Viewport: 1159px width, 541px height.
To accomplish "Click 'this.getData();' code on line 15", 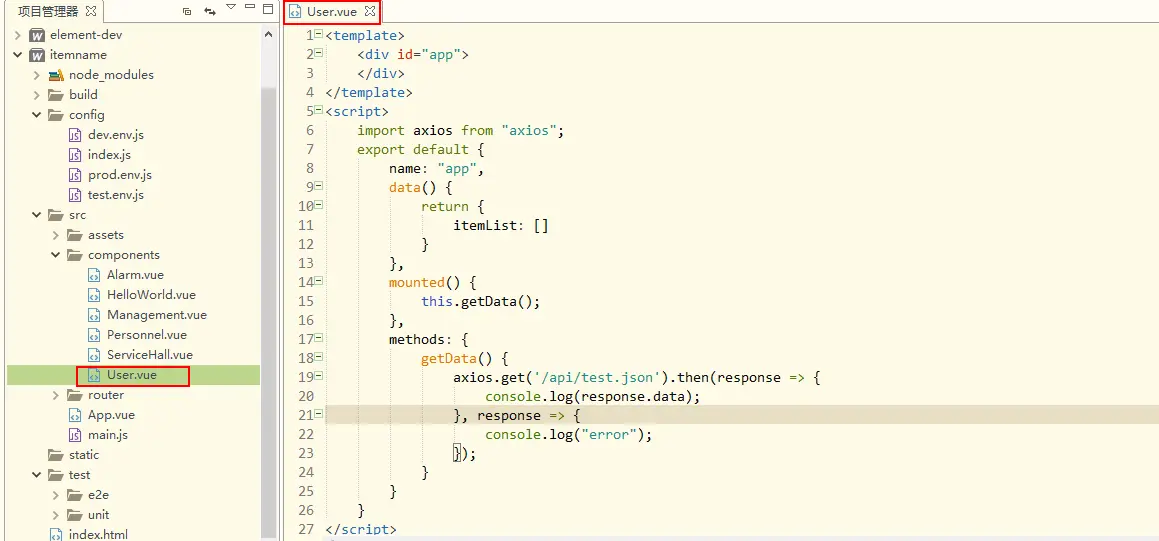I will [x=481, y=302].
